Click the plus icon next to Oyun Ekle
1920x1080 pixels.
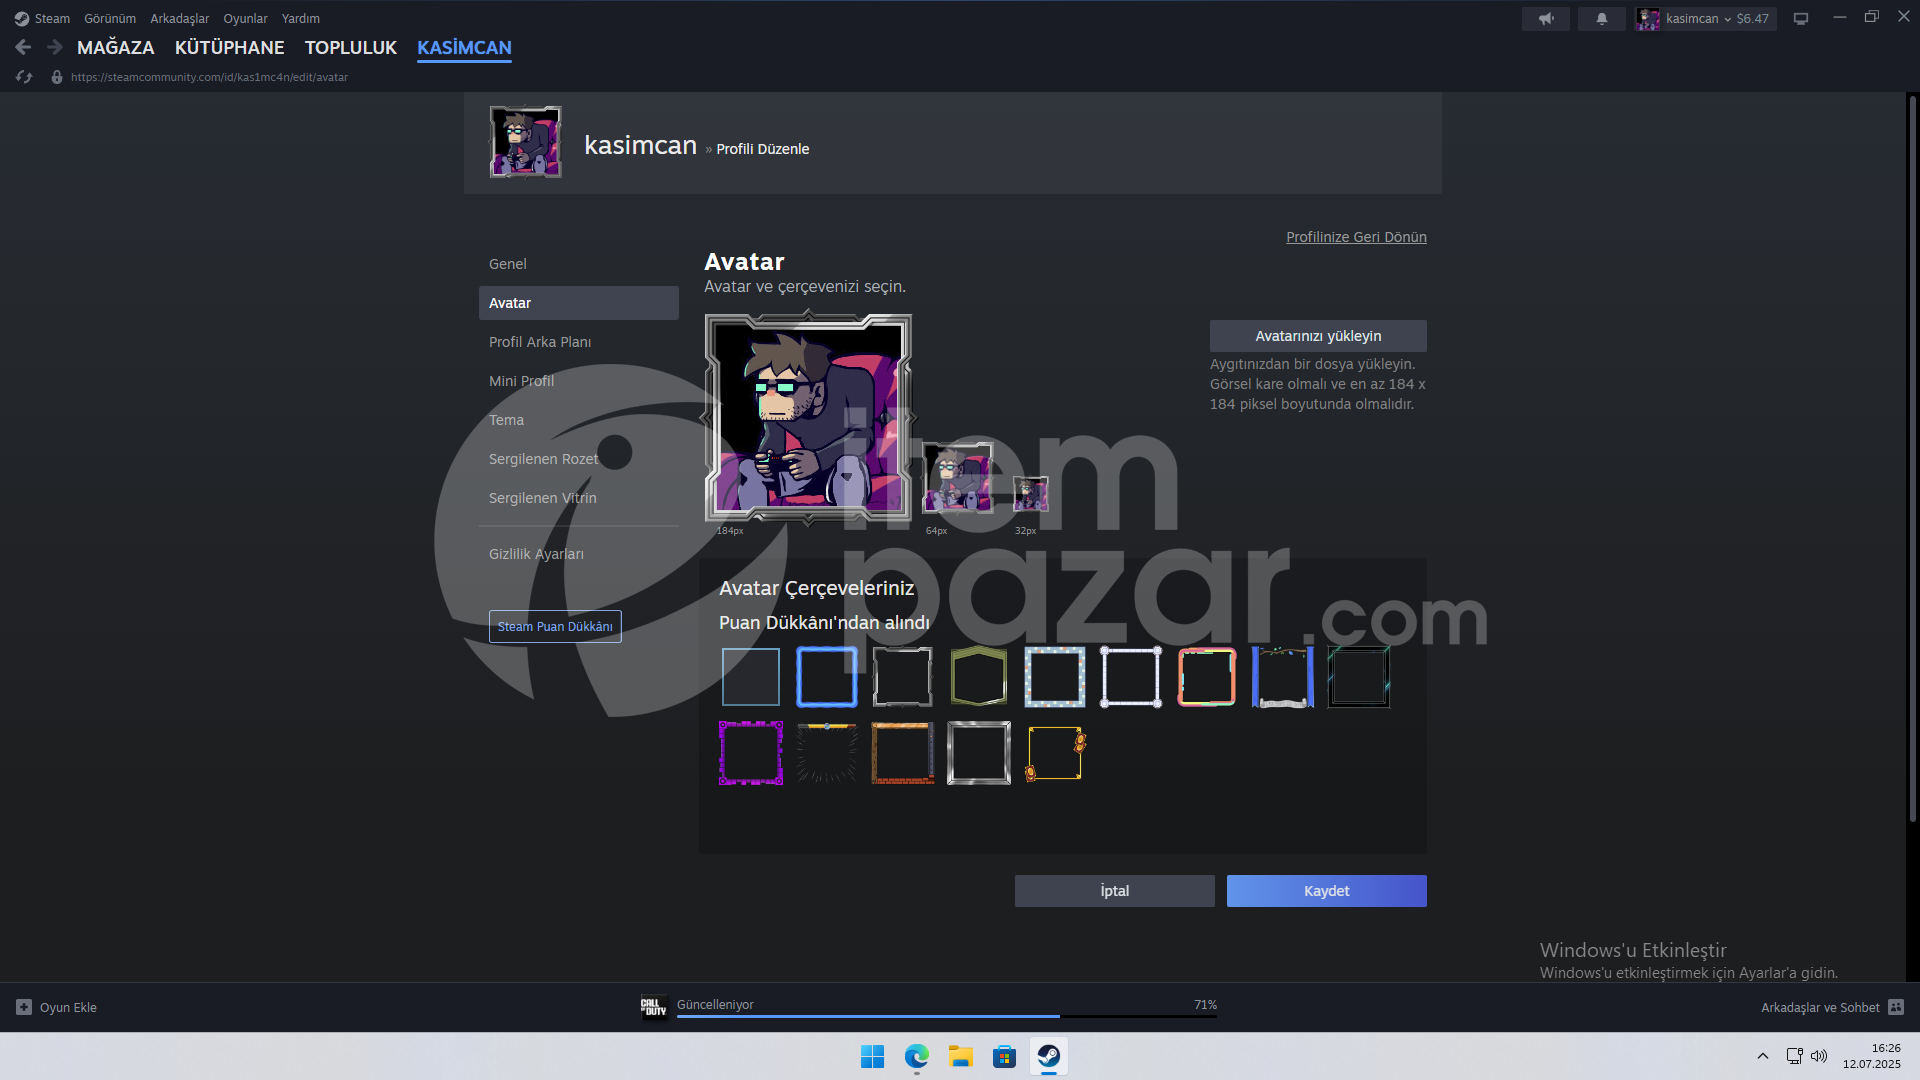point(24,1007)
